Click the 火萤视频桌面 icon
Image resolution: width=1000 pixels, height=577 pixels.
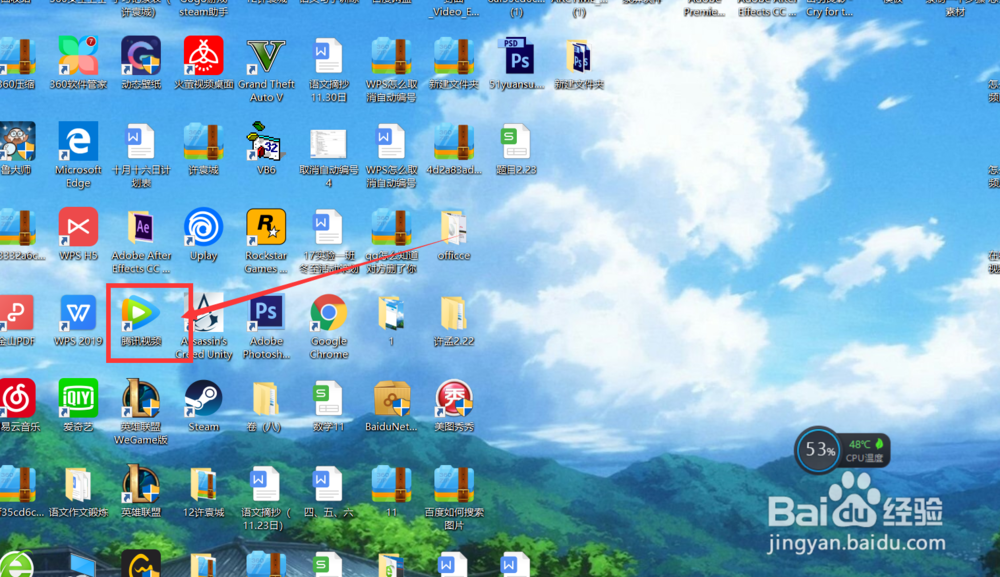203,55
